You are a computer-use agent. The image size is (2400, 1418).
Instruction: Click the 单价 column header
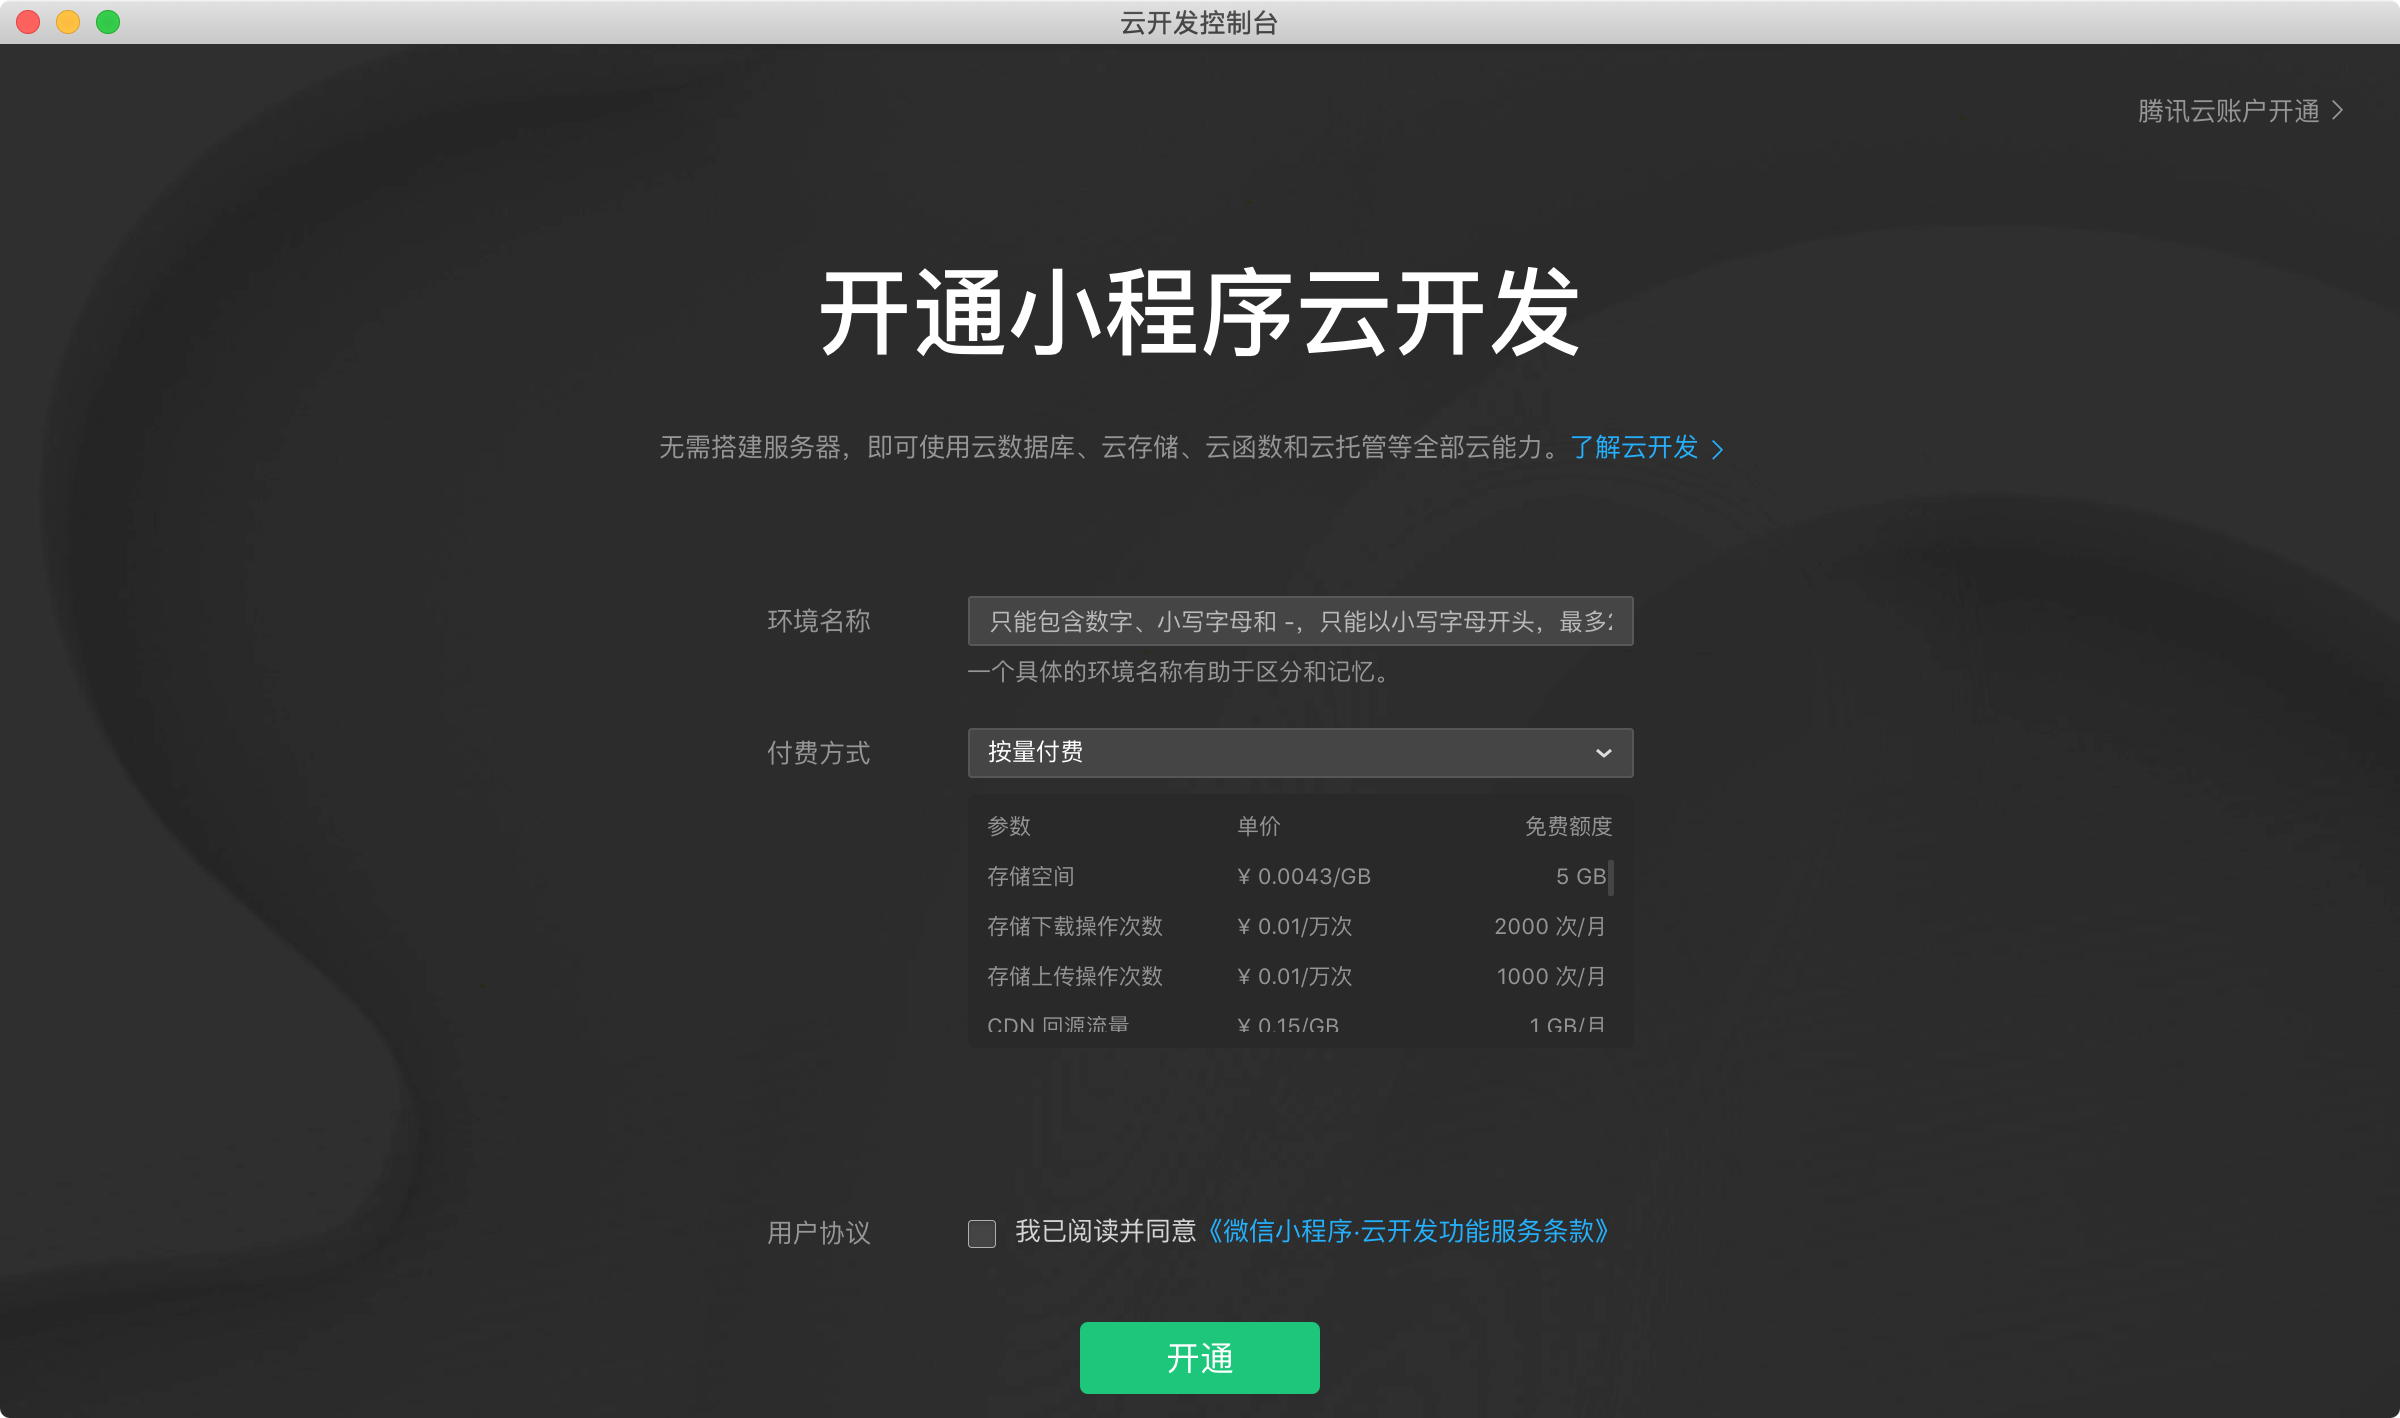[1258, 826]
